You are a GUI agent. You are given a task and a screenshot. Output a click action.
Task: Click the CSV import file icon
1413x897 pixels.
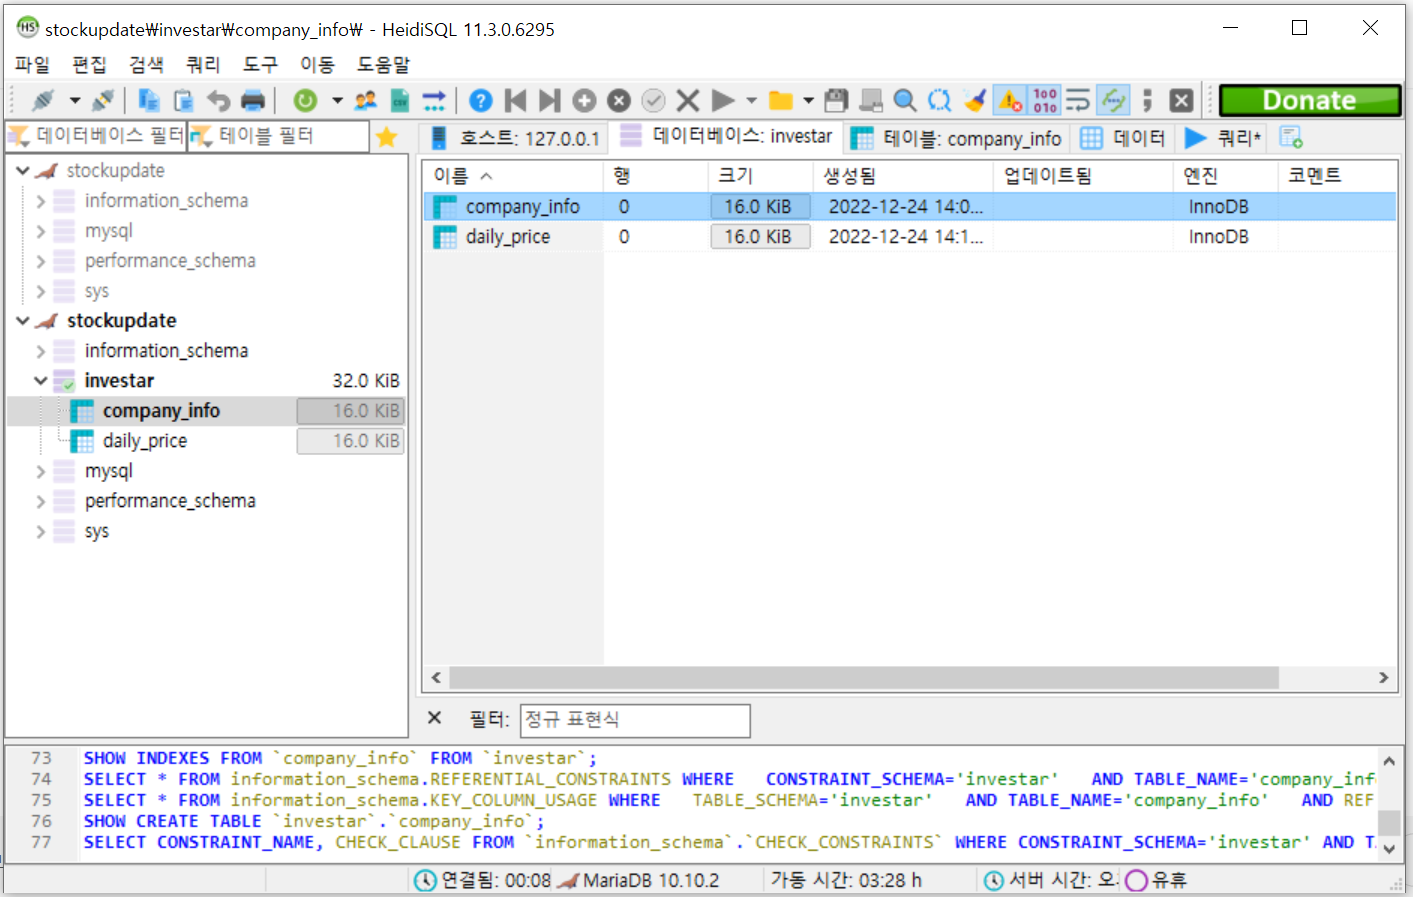click(399, 100)
